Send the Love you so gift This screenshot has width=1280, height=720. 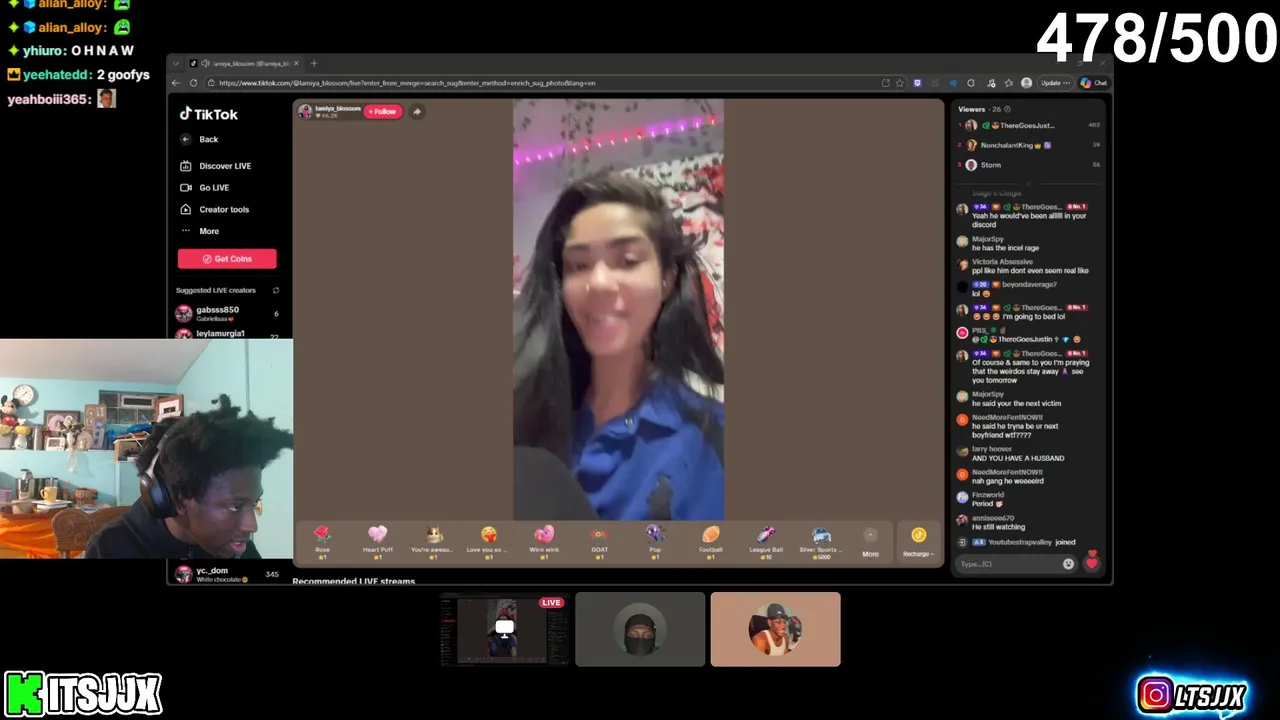click(x=488, y=541)
